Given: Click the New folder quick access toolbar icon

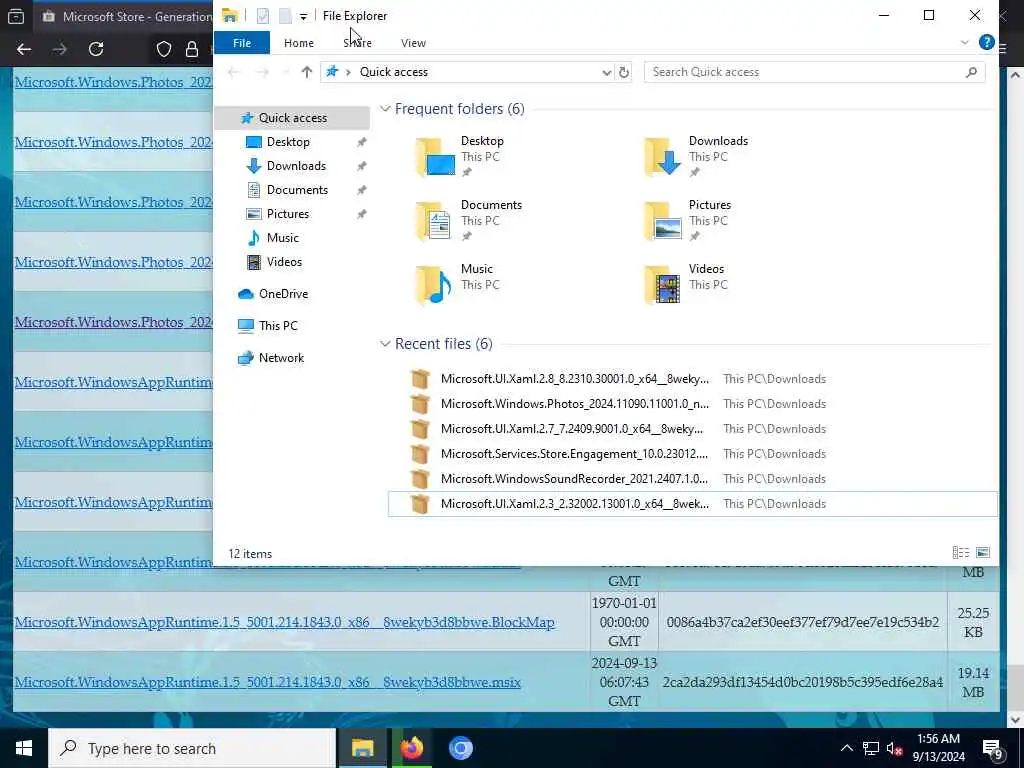Looking at the screenshot, I should point(285,16).
